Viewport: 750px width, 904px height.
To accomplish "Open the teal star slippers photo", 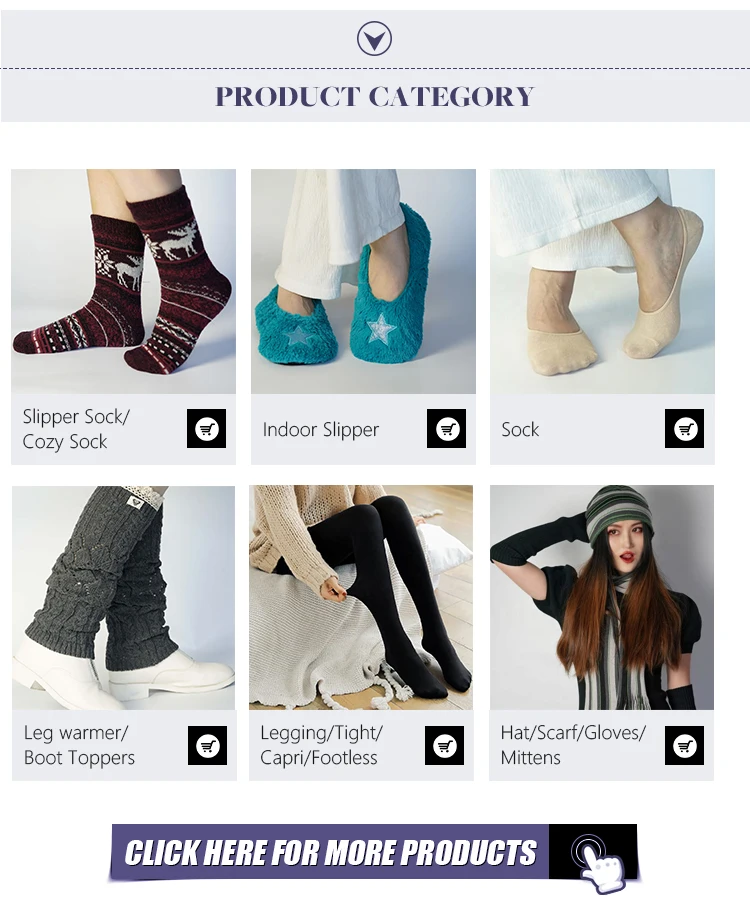I will tap(363, 281).
